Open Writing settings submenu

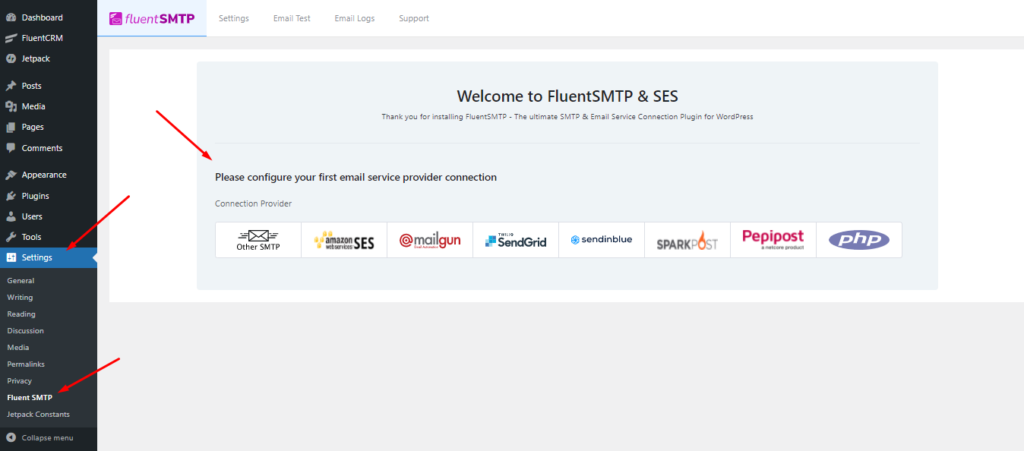click(x=20, y=298)
